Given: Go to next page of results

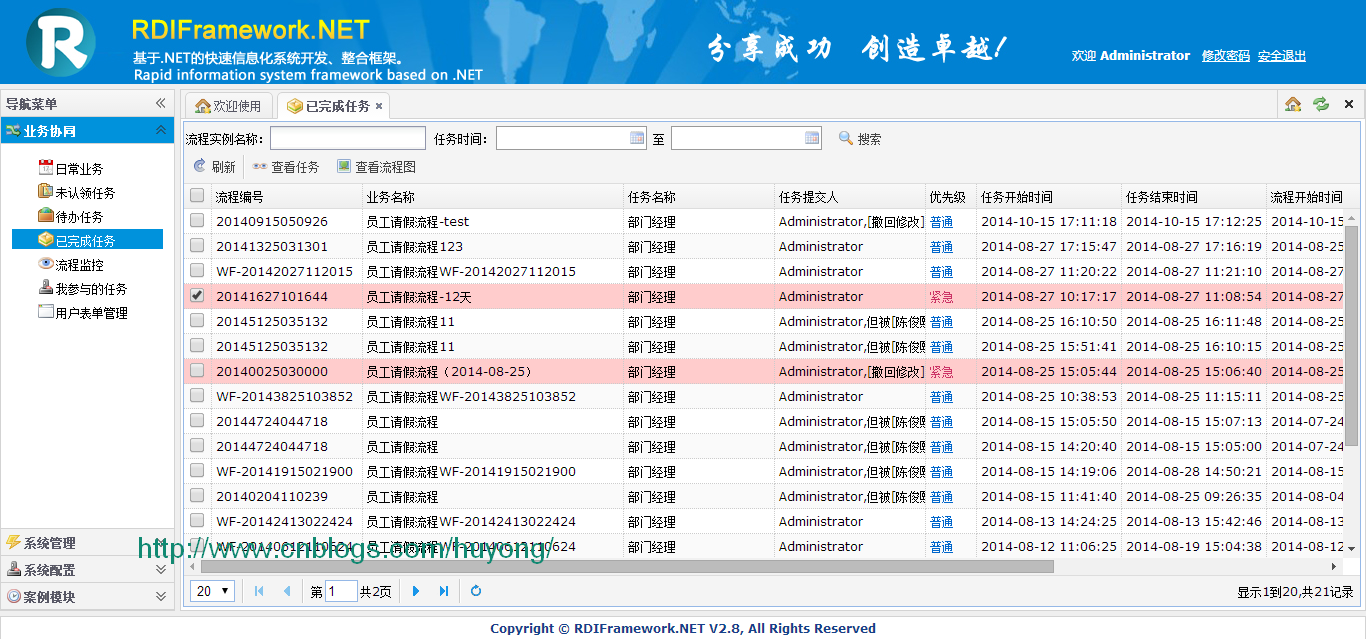Looking at the screenshot, I should (416, 591).
